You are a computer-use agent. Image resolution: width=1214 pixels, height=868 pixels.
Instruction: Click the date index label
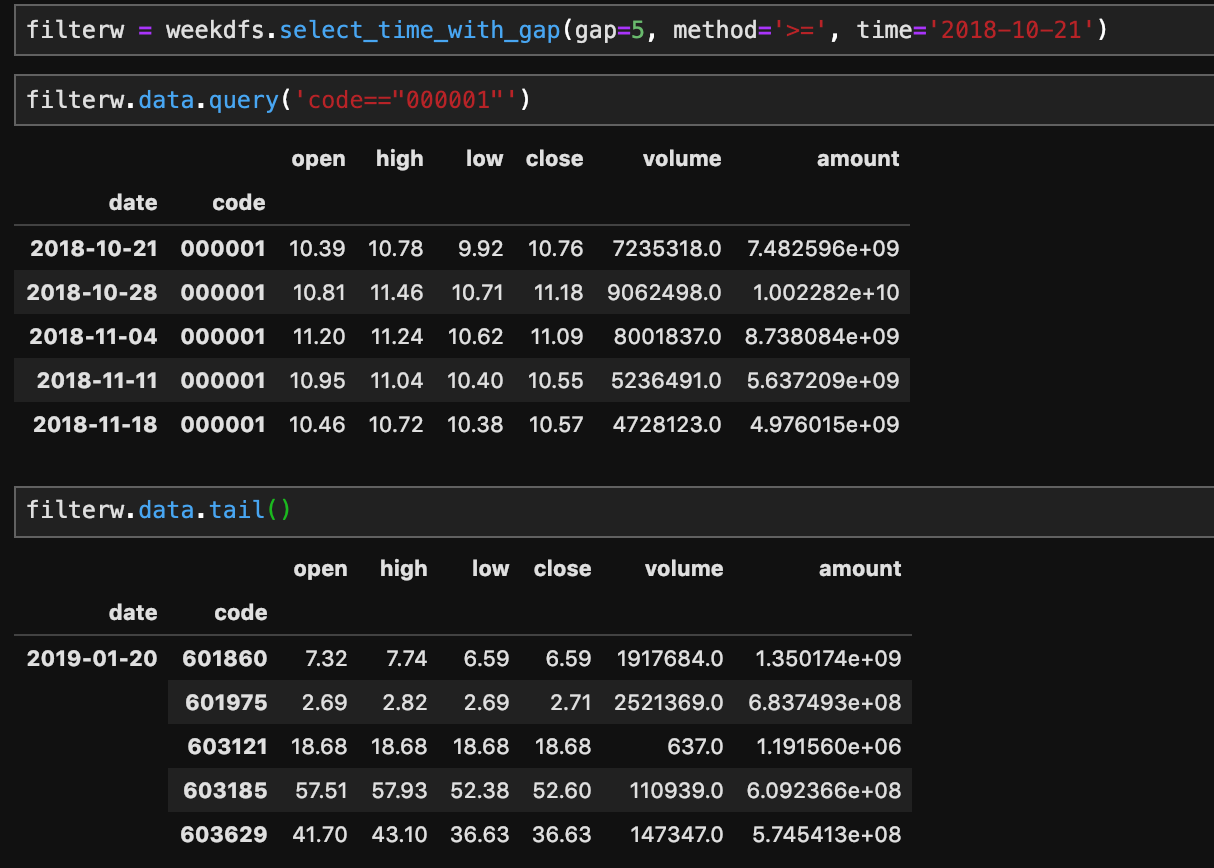click(x=133, y=202)
